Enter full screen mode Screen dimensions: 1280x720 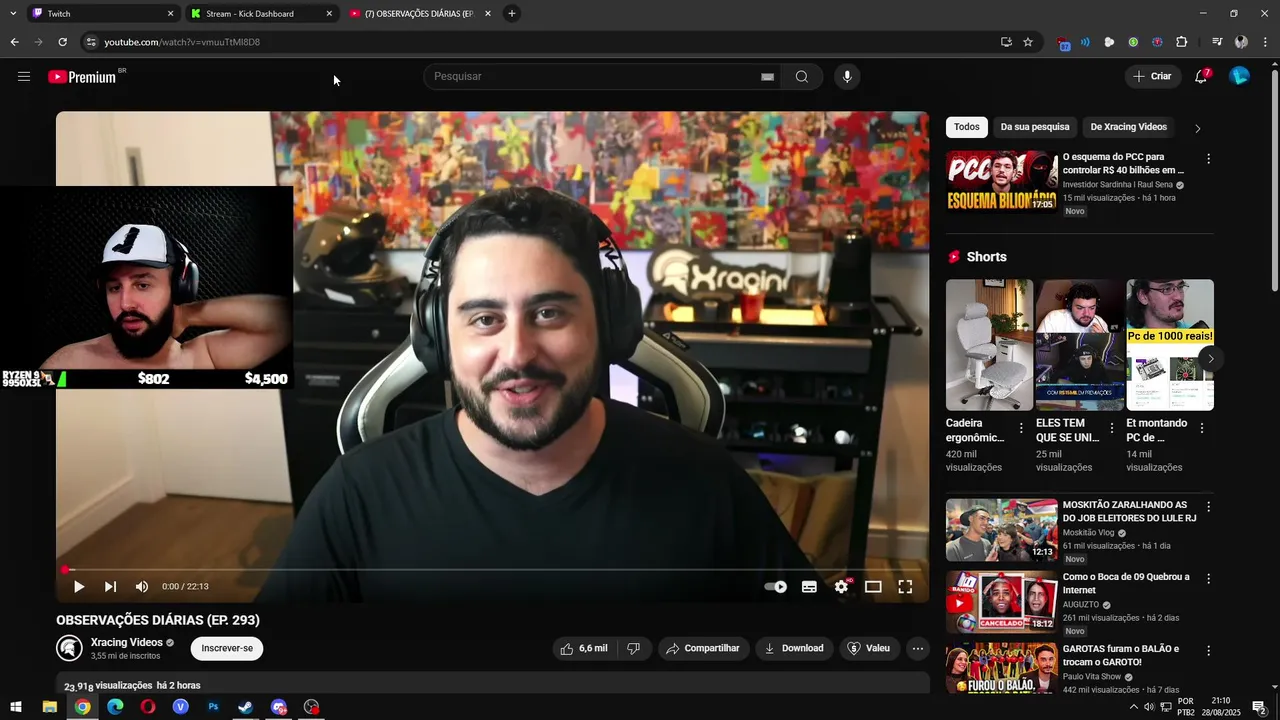click(x=905, y=587)
